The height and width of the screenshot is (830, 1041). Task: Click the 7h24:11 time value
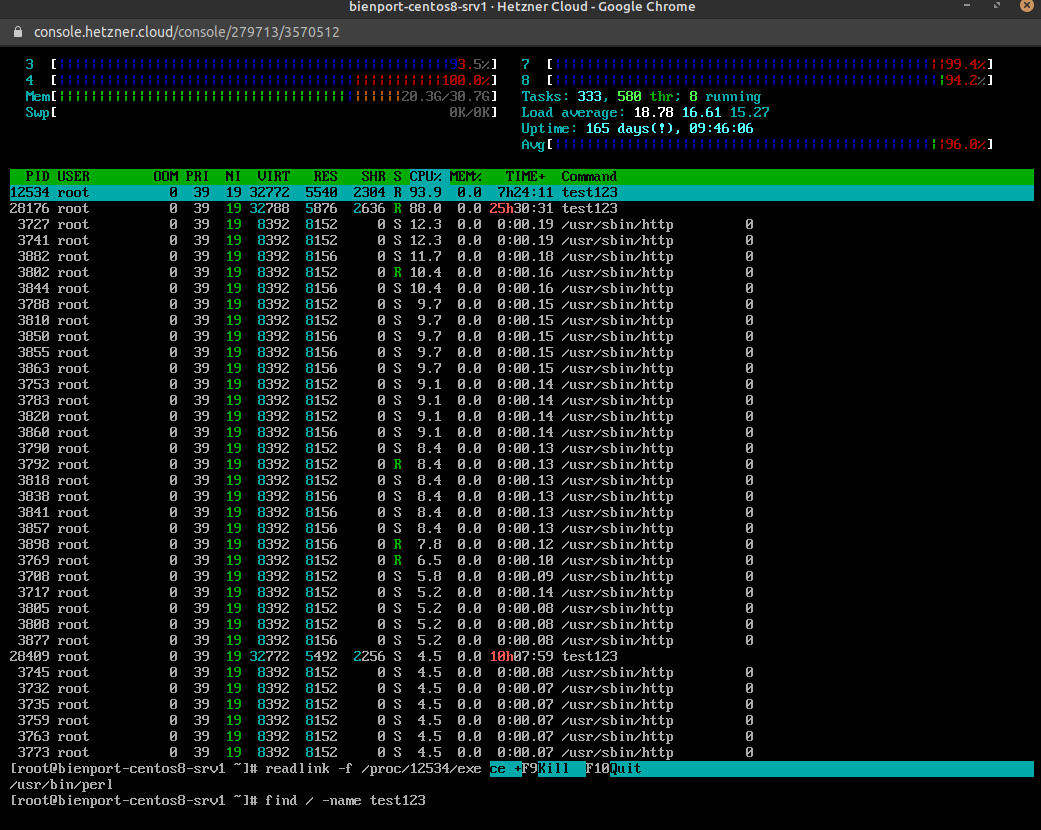525,193
